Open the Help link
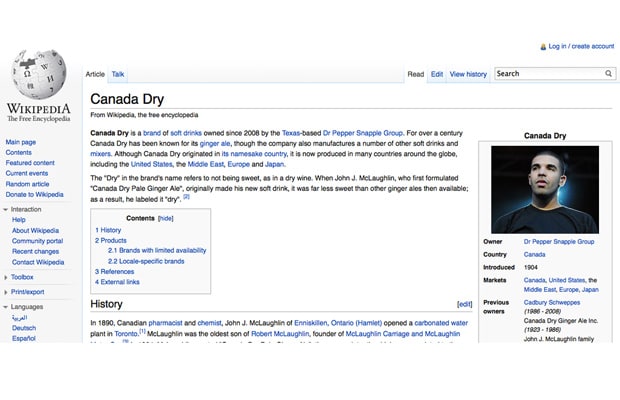Viewport: 620px width, 400px height. point(19,220)
